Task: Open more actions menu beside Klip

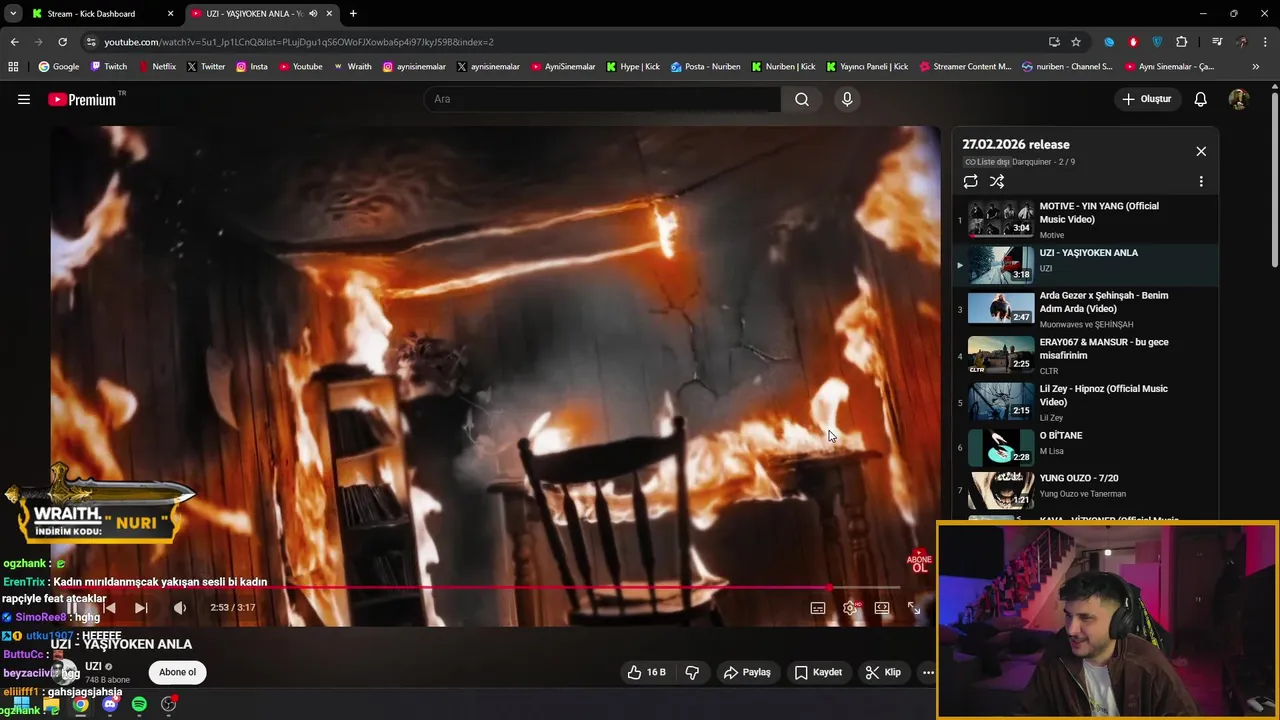Action: coord(928,672)
